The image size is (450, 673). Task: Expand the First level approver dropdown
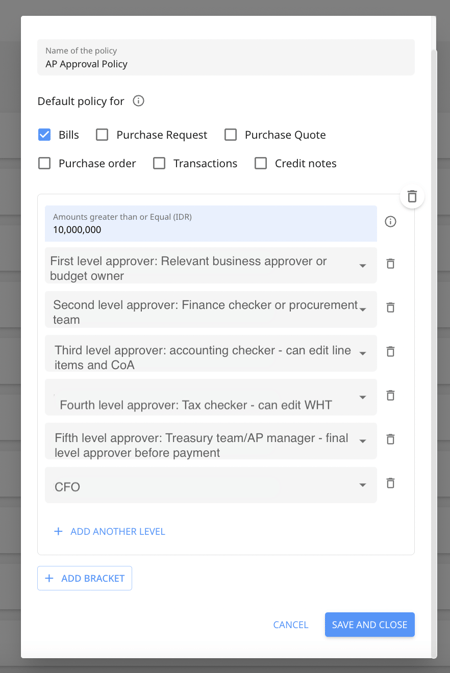(x=211, y=265)
